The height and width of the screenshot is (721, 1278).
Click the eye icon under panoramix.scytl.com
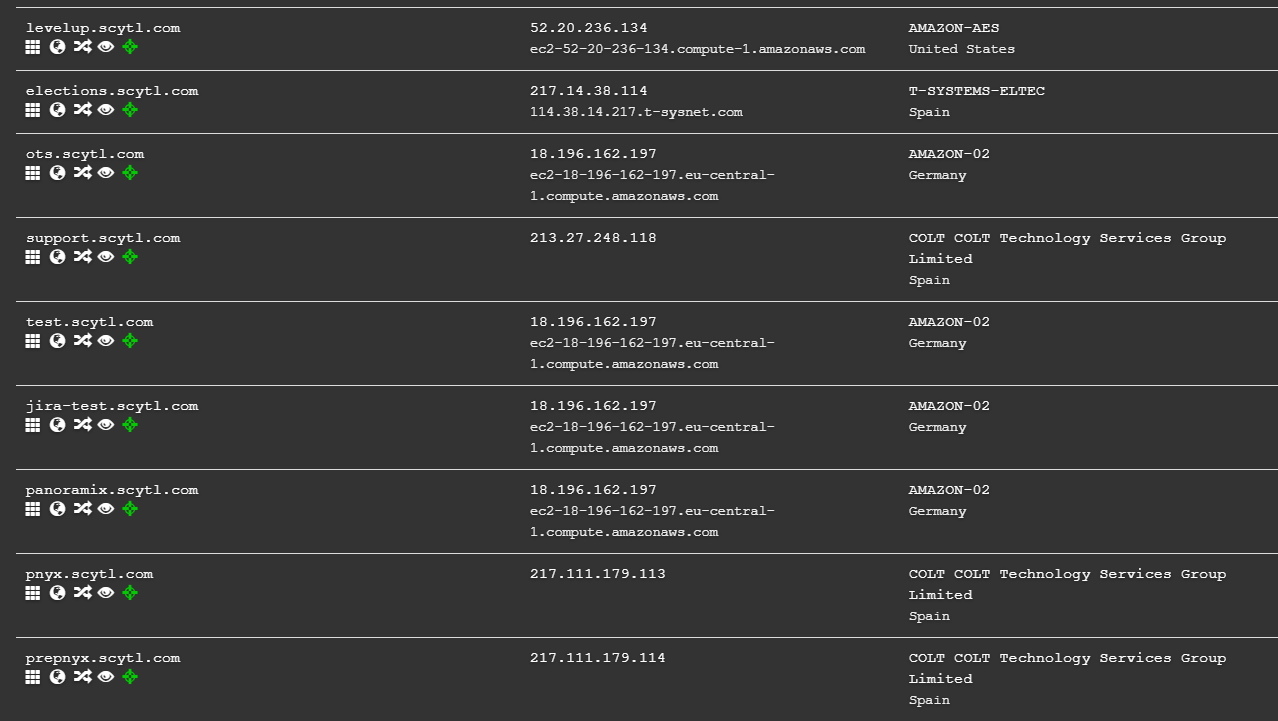pyautogui.click(x=106, y=509)
